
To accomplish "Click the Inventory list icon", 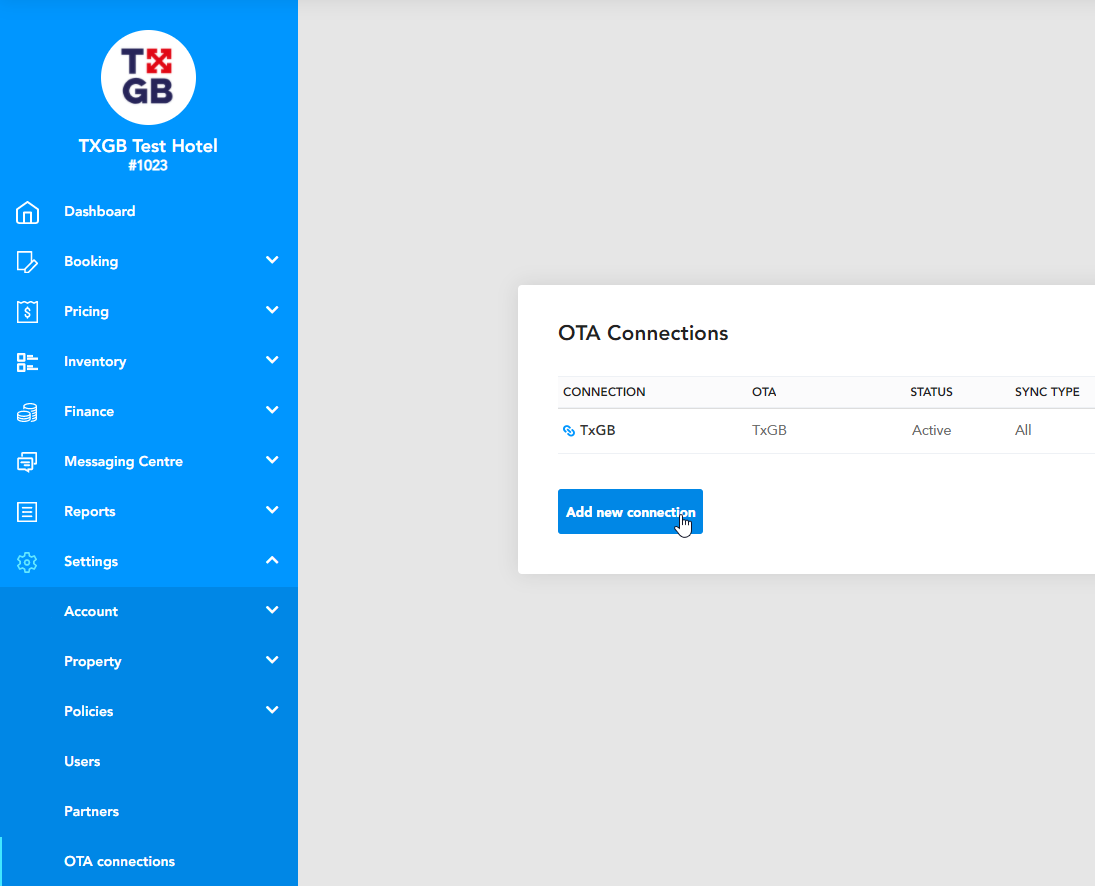I will 27,362.
